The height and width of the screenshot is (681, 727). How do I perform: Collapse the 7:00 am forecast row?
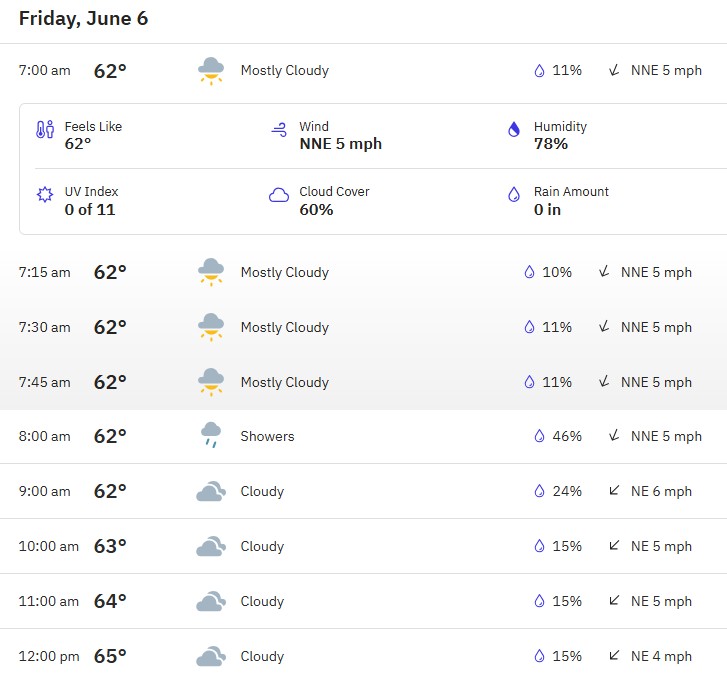click(x=364, y=71)
